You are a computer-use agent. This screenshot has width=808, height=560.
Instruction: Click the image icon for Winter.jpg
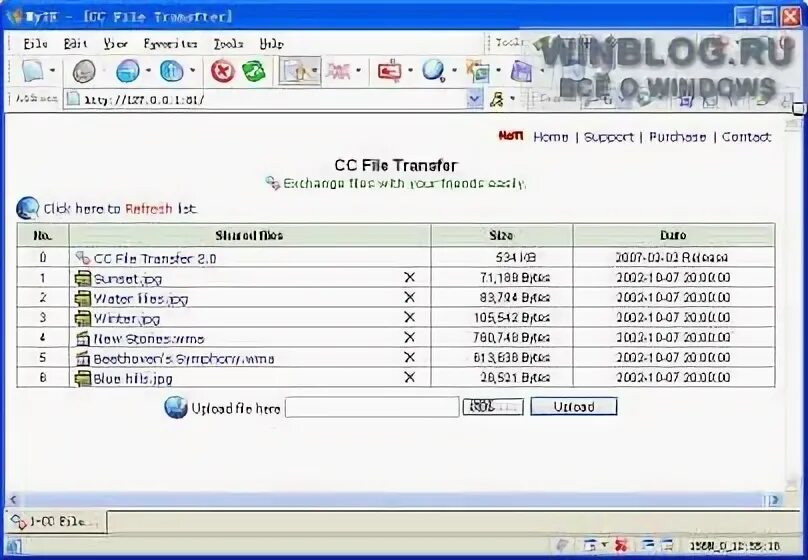point(82,318)
